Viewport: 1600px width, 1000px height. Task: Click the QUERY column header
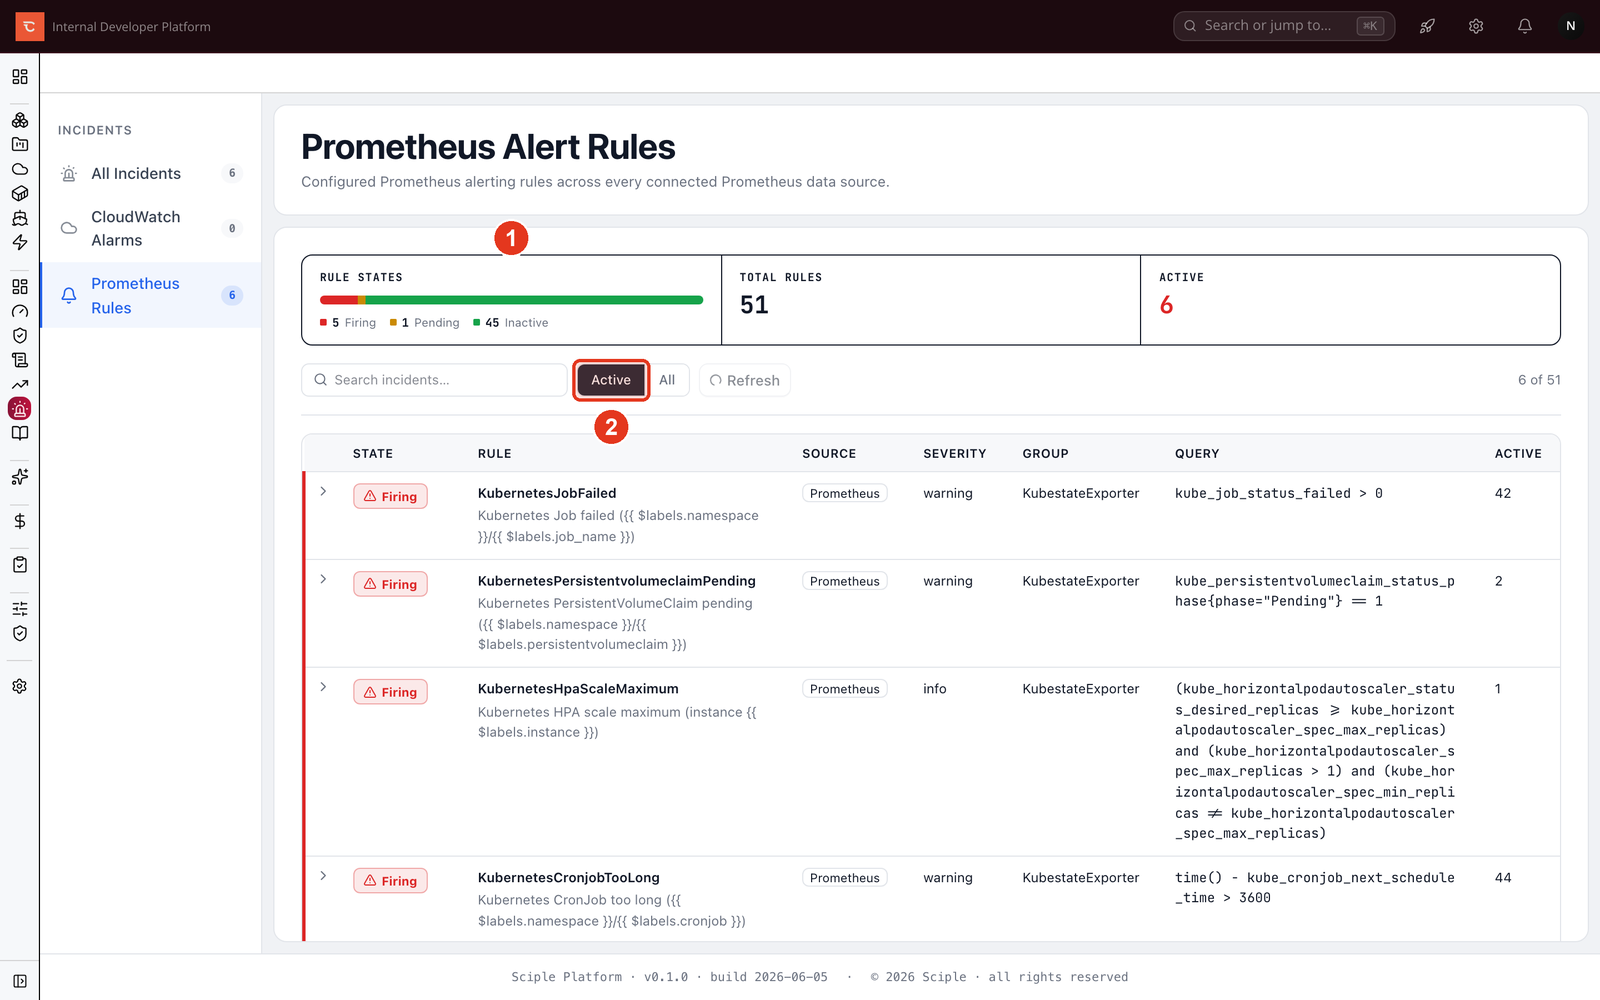tap(1197, 454)
